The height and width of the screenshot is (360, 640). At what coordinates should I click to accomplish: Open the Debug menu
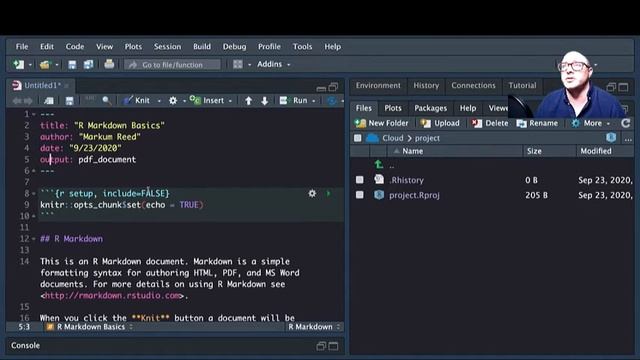coord(234,47)
